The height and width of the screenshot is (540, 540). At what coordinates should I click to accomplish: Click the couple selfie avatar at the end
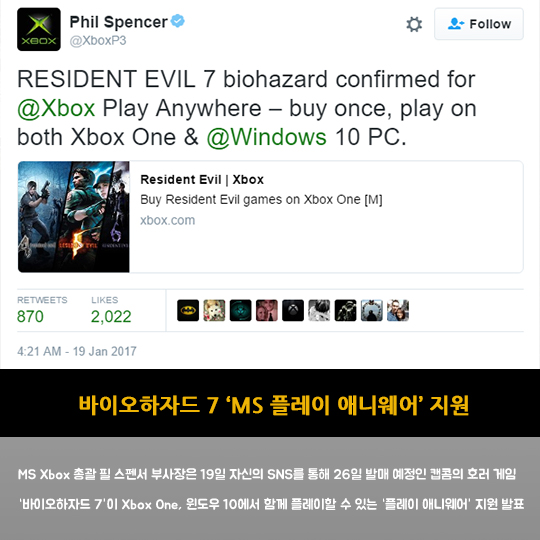(x=398, y=310)
